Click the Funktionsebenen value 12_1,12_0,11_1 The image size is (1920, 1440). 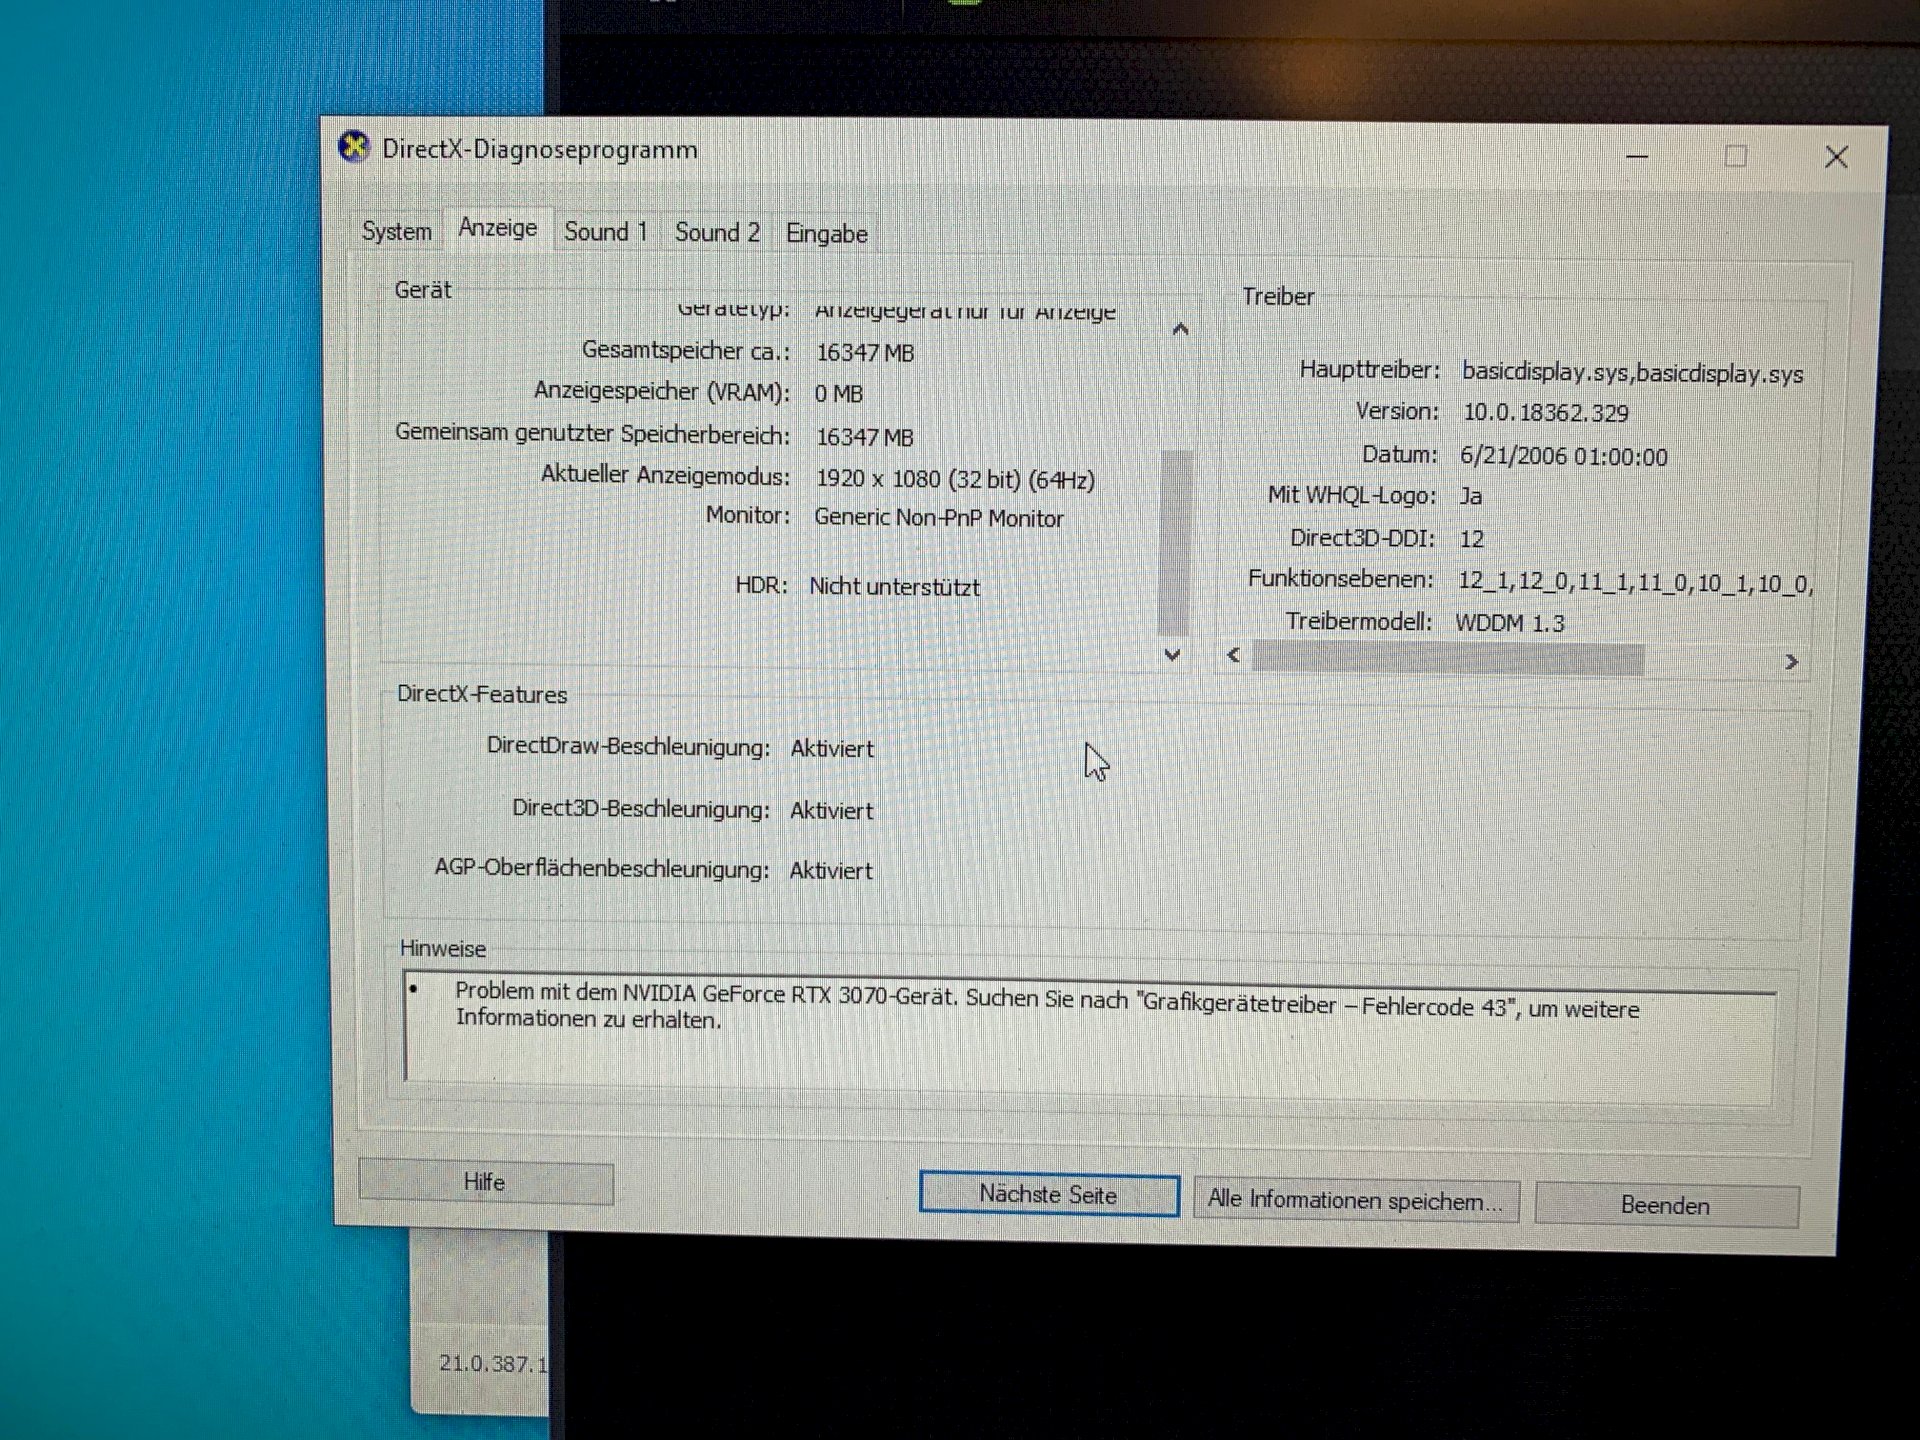tap(1634, 582)
